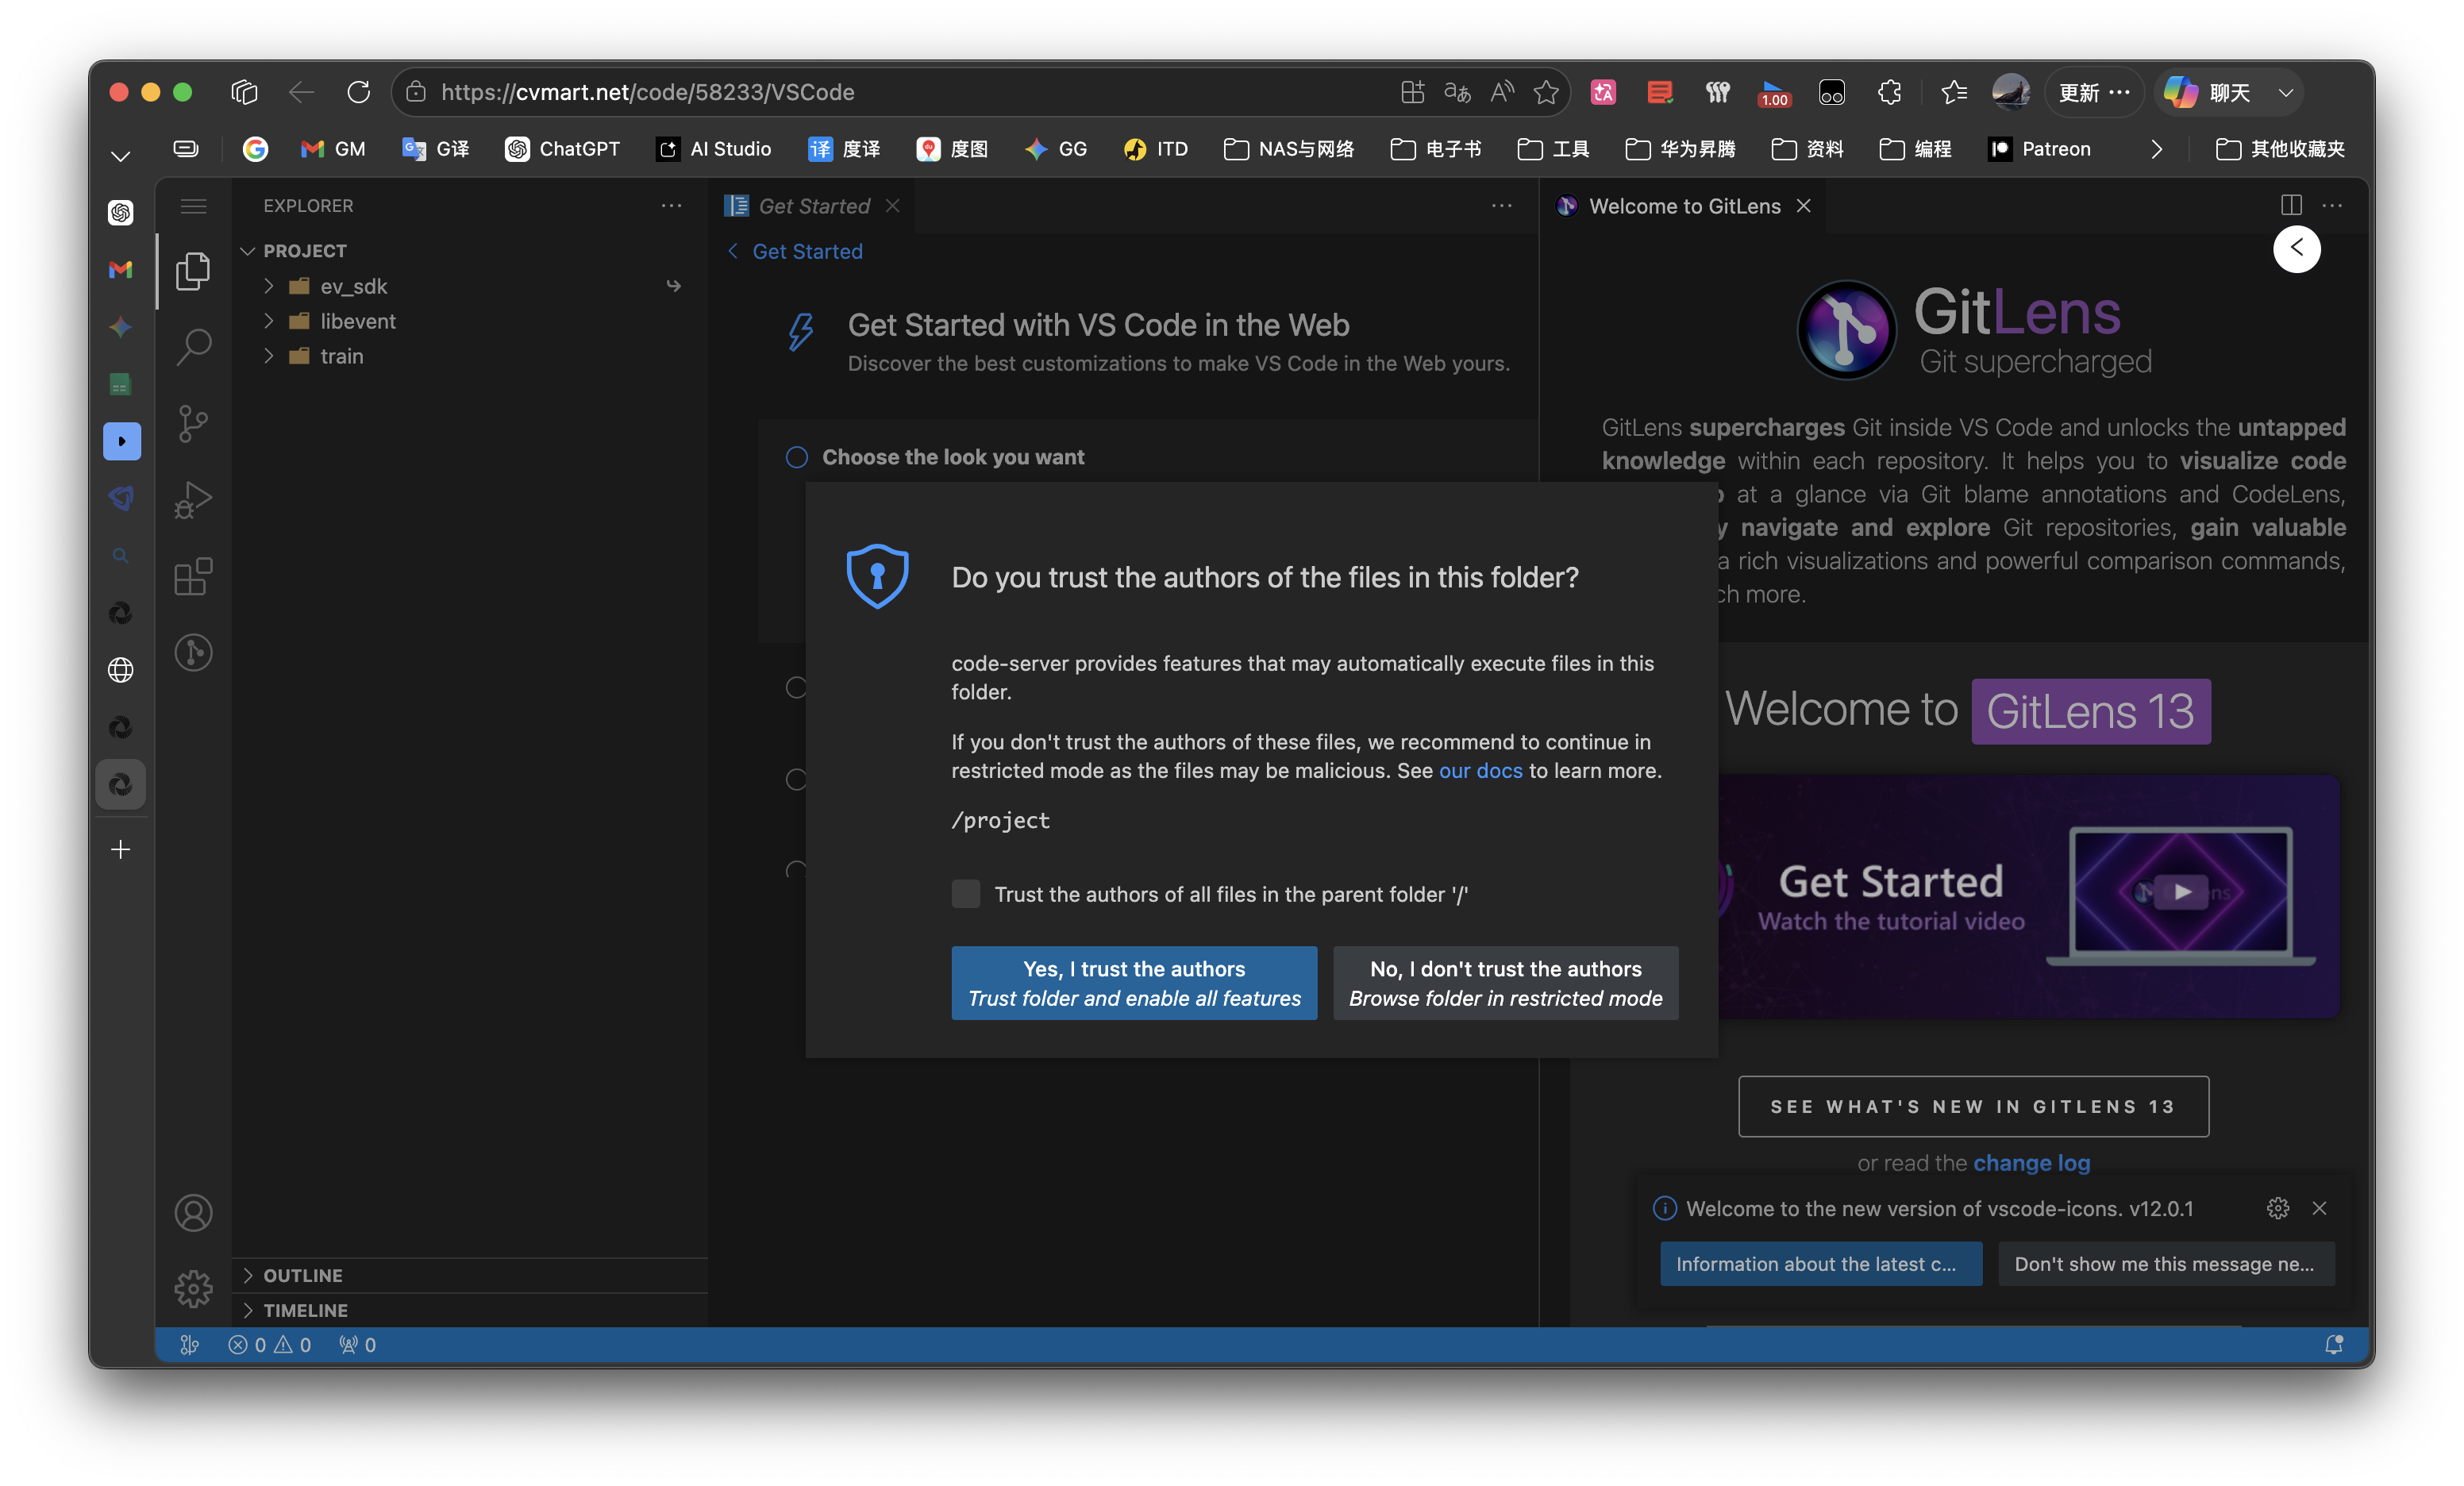The image size is (2464, 1486).
Task: Expand the ev_sdk folder
Action: (353, 286)
